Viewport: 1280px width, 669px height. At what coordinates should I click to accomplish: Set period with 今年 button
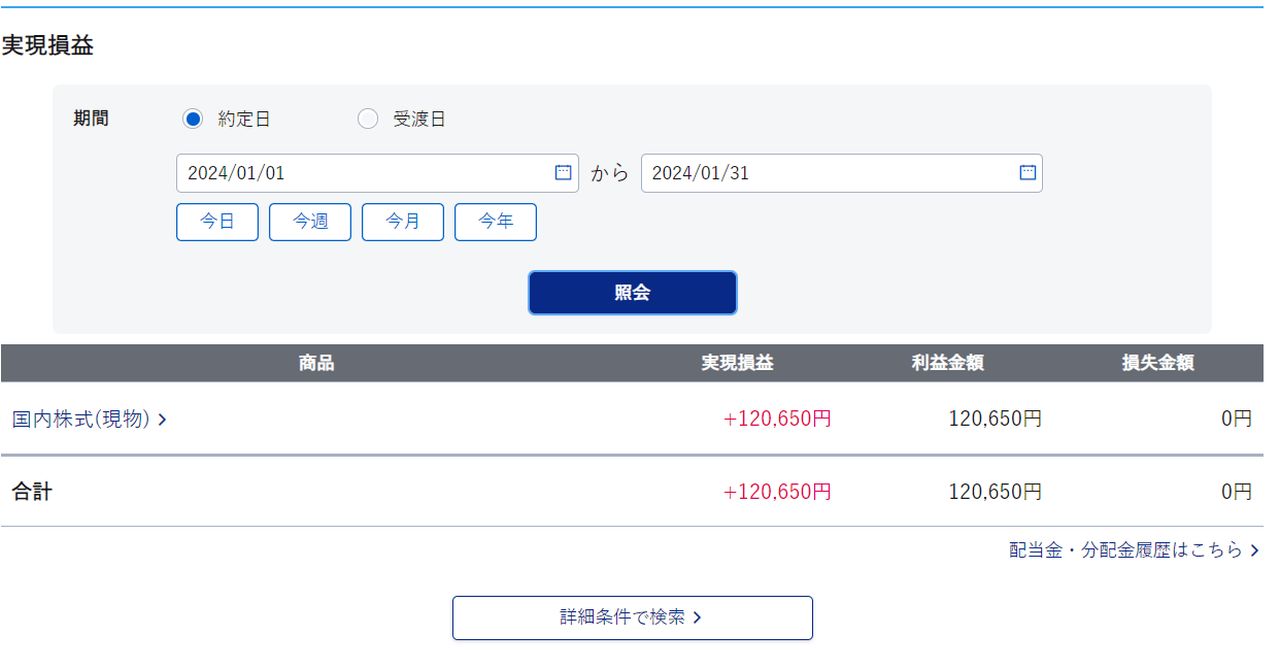[x=495, y=222]
